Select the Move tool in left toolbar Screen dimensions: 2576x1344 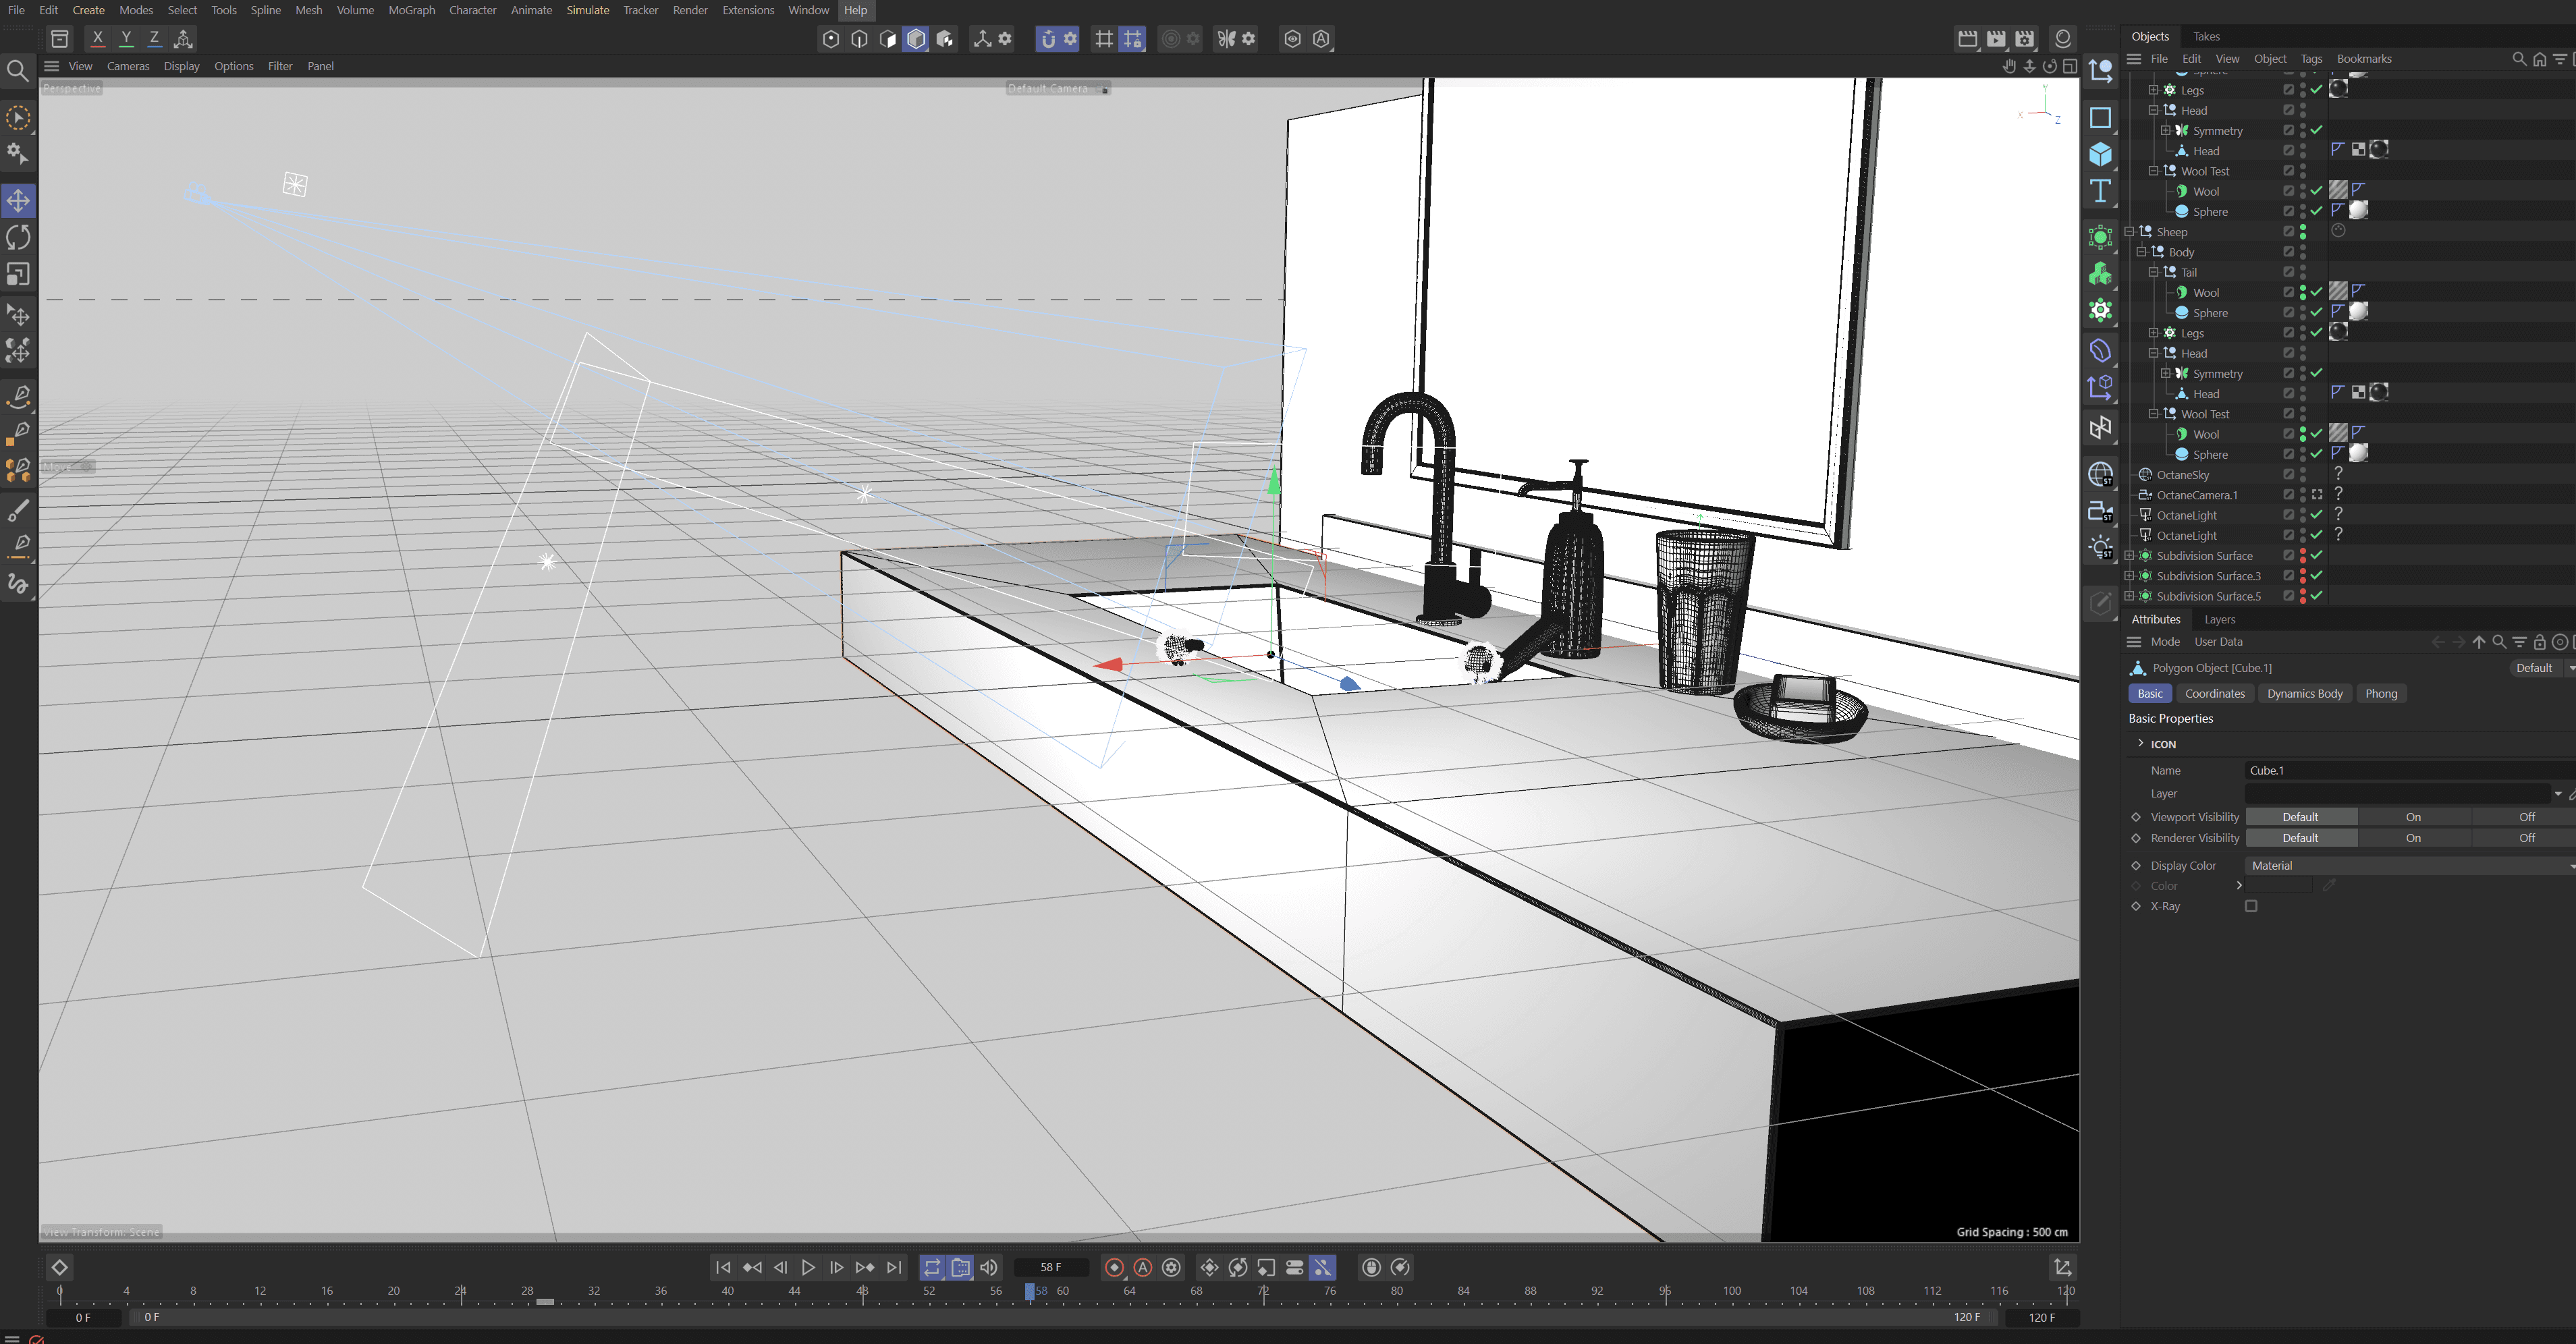click(18, 200)
